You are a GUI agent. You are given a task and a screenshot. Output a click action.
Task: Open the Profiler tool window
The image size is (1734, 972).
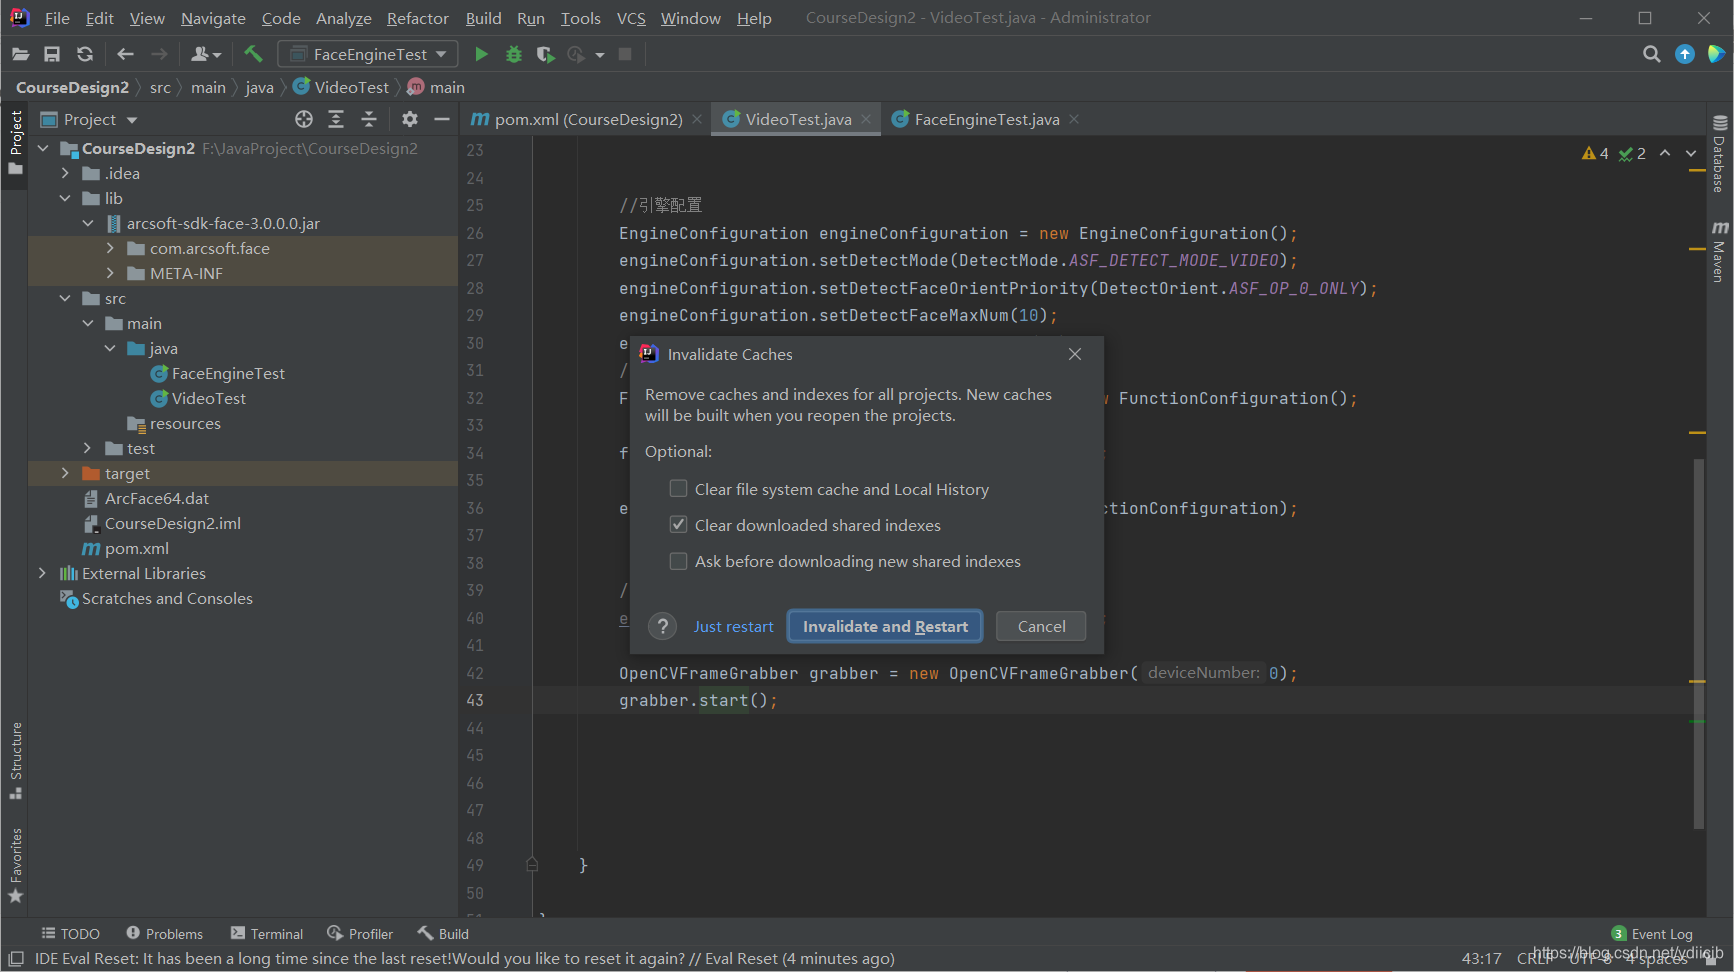click(x=360, y=934)
